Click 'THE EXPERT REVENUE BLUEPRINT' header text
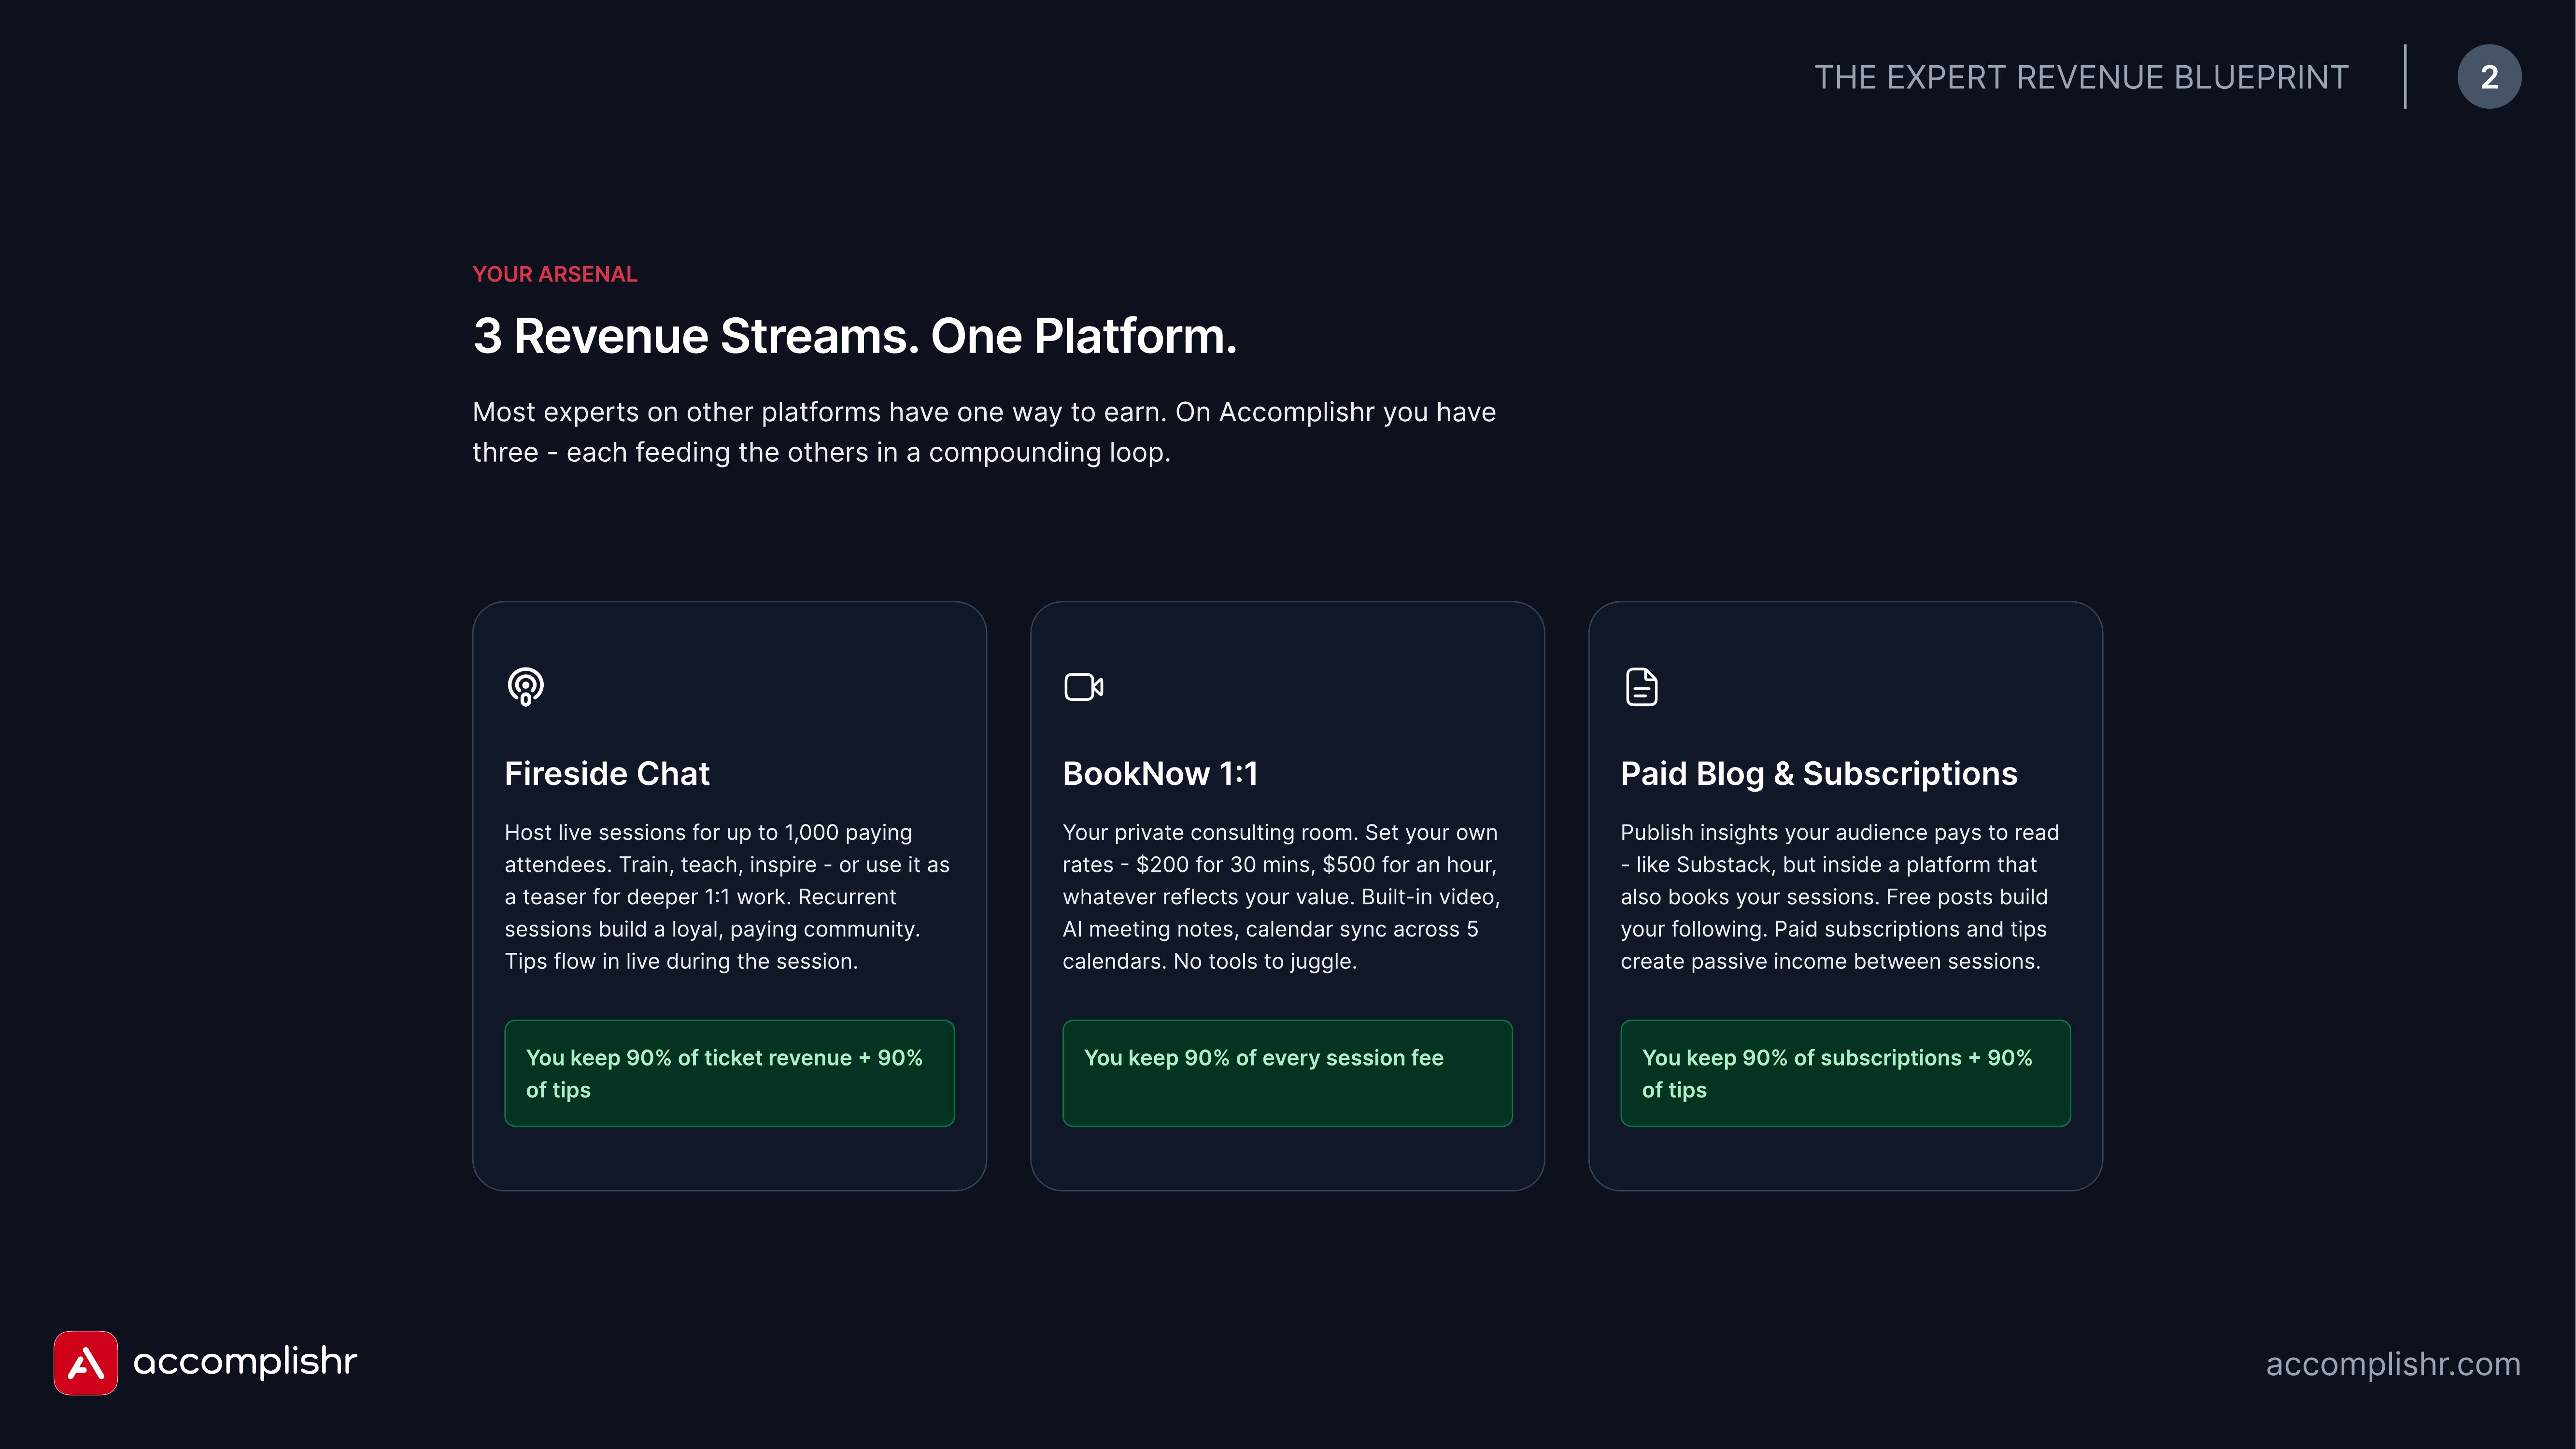Image resolution: width=2576 pixels, height=1449 pixels. [x=2081, y=77]
